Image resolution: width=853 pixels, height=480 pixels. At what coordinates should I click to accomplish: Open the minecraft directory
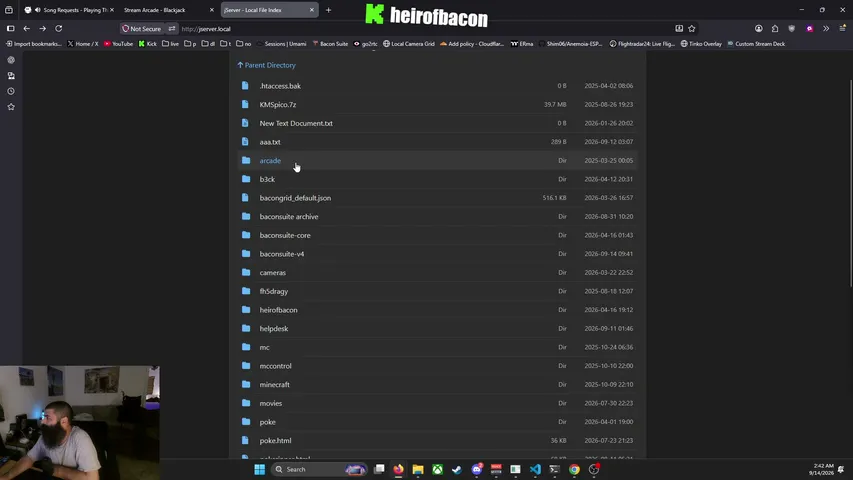point(275,385)
